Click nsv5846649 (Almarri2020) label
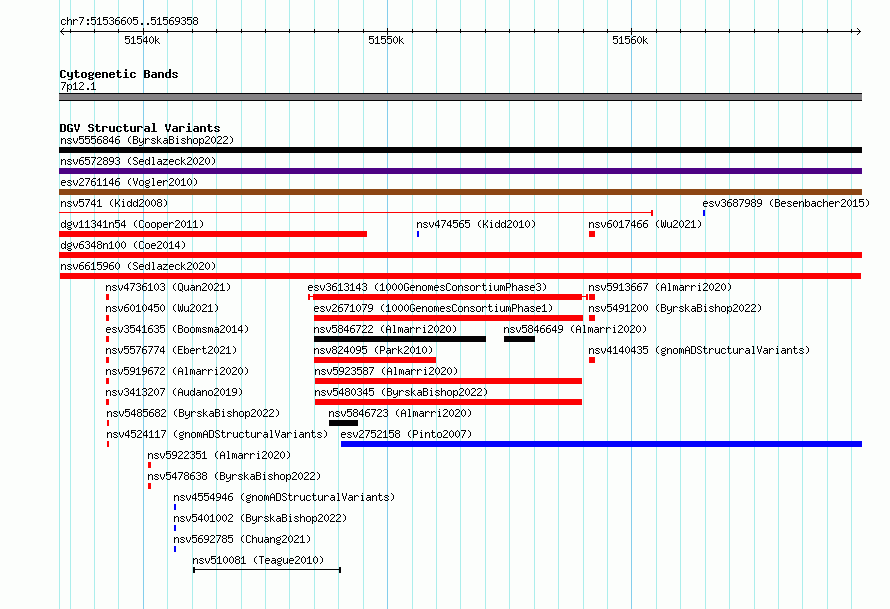This screenshot has width=890, height=609. click(x=575, y=329)
